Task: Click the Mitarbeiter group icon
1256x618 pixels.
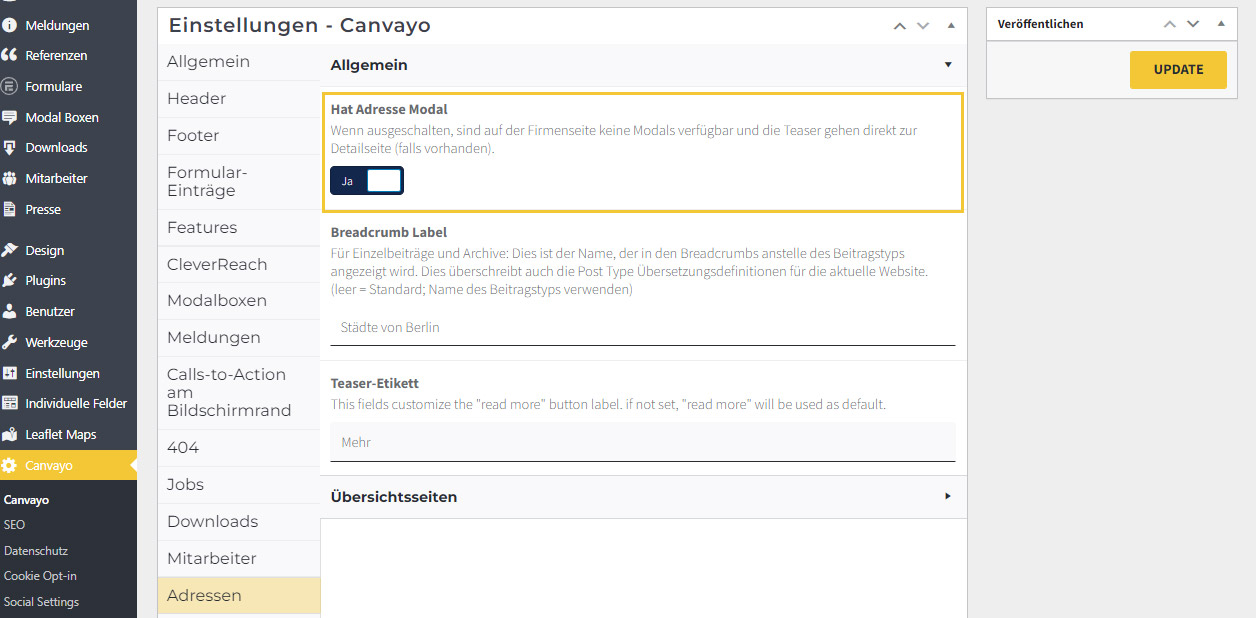Action: click(10, 179)
